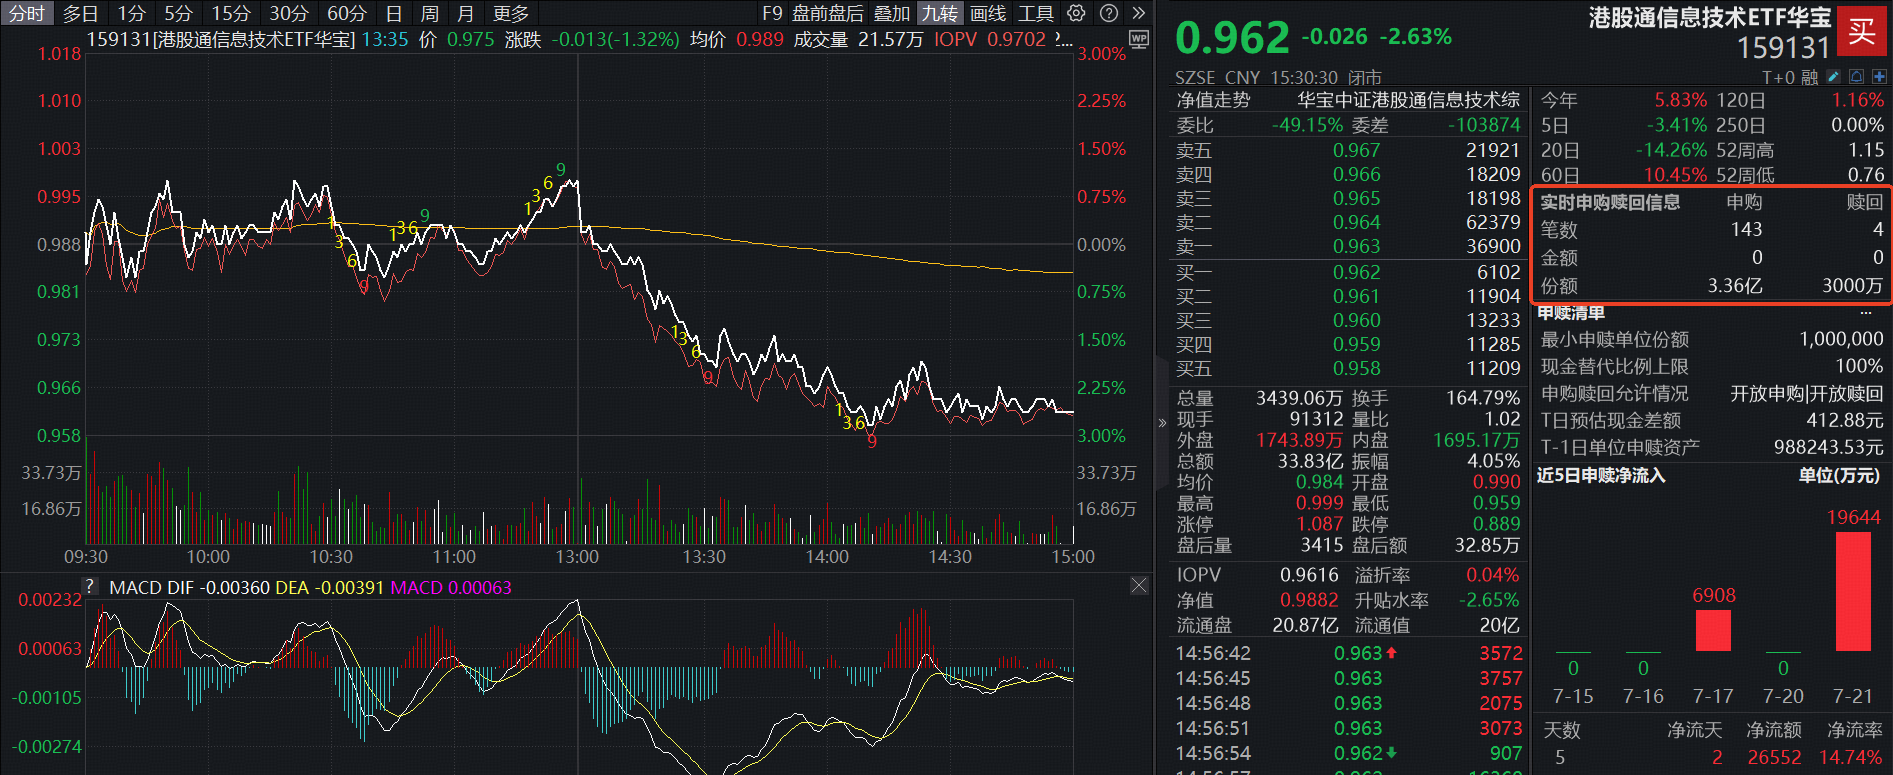Viewport: 1893px width, 775px height.
Task: Click the help question mark icon
Action: click(x=1108, y=13)
